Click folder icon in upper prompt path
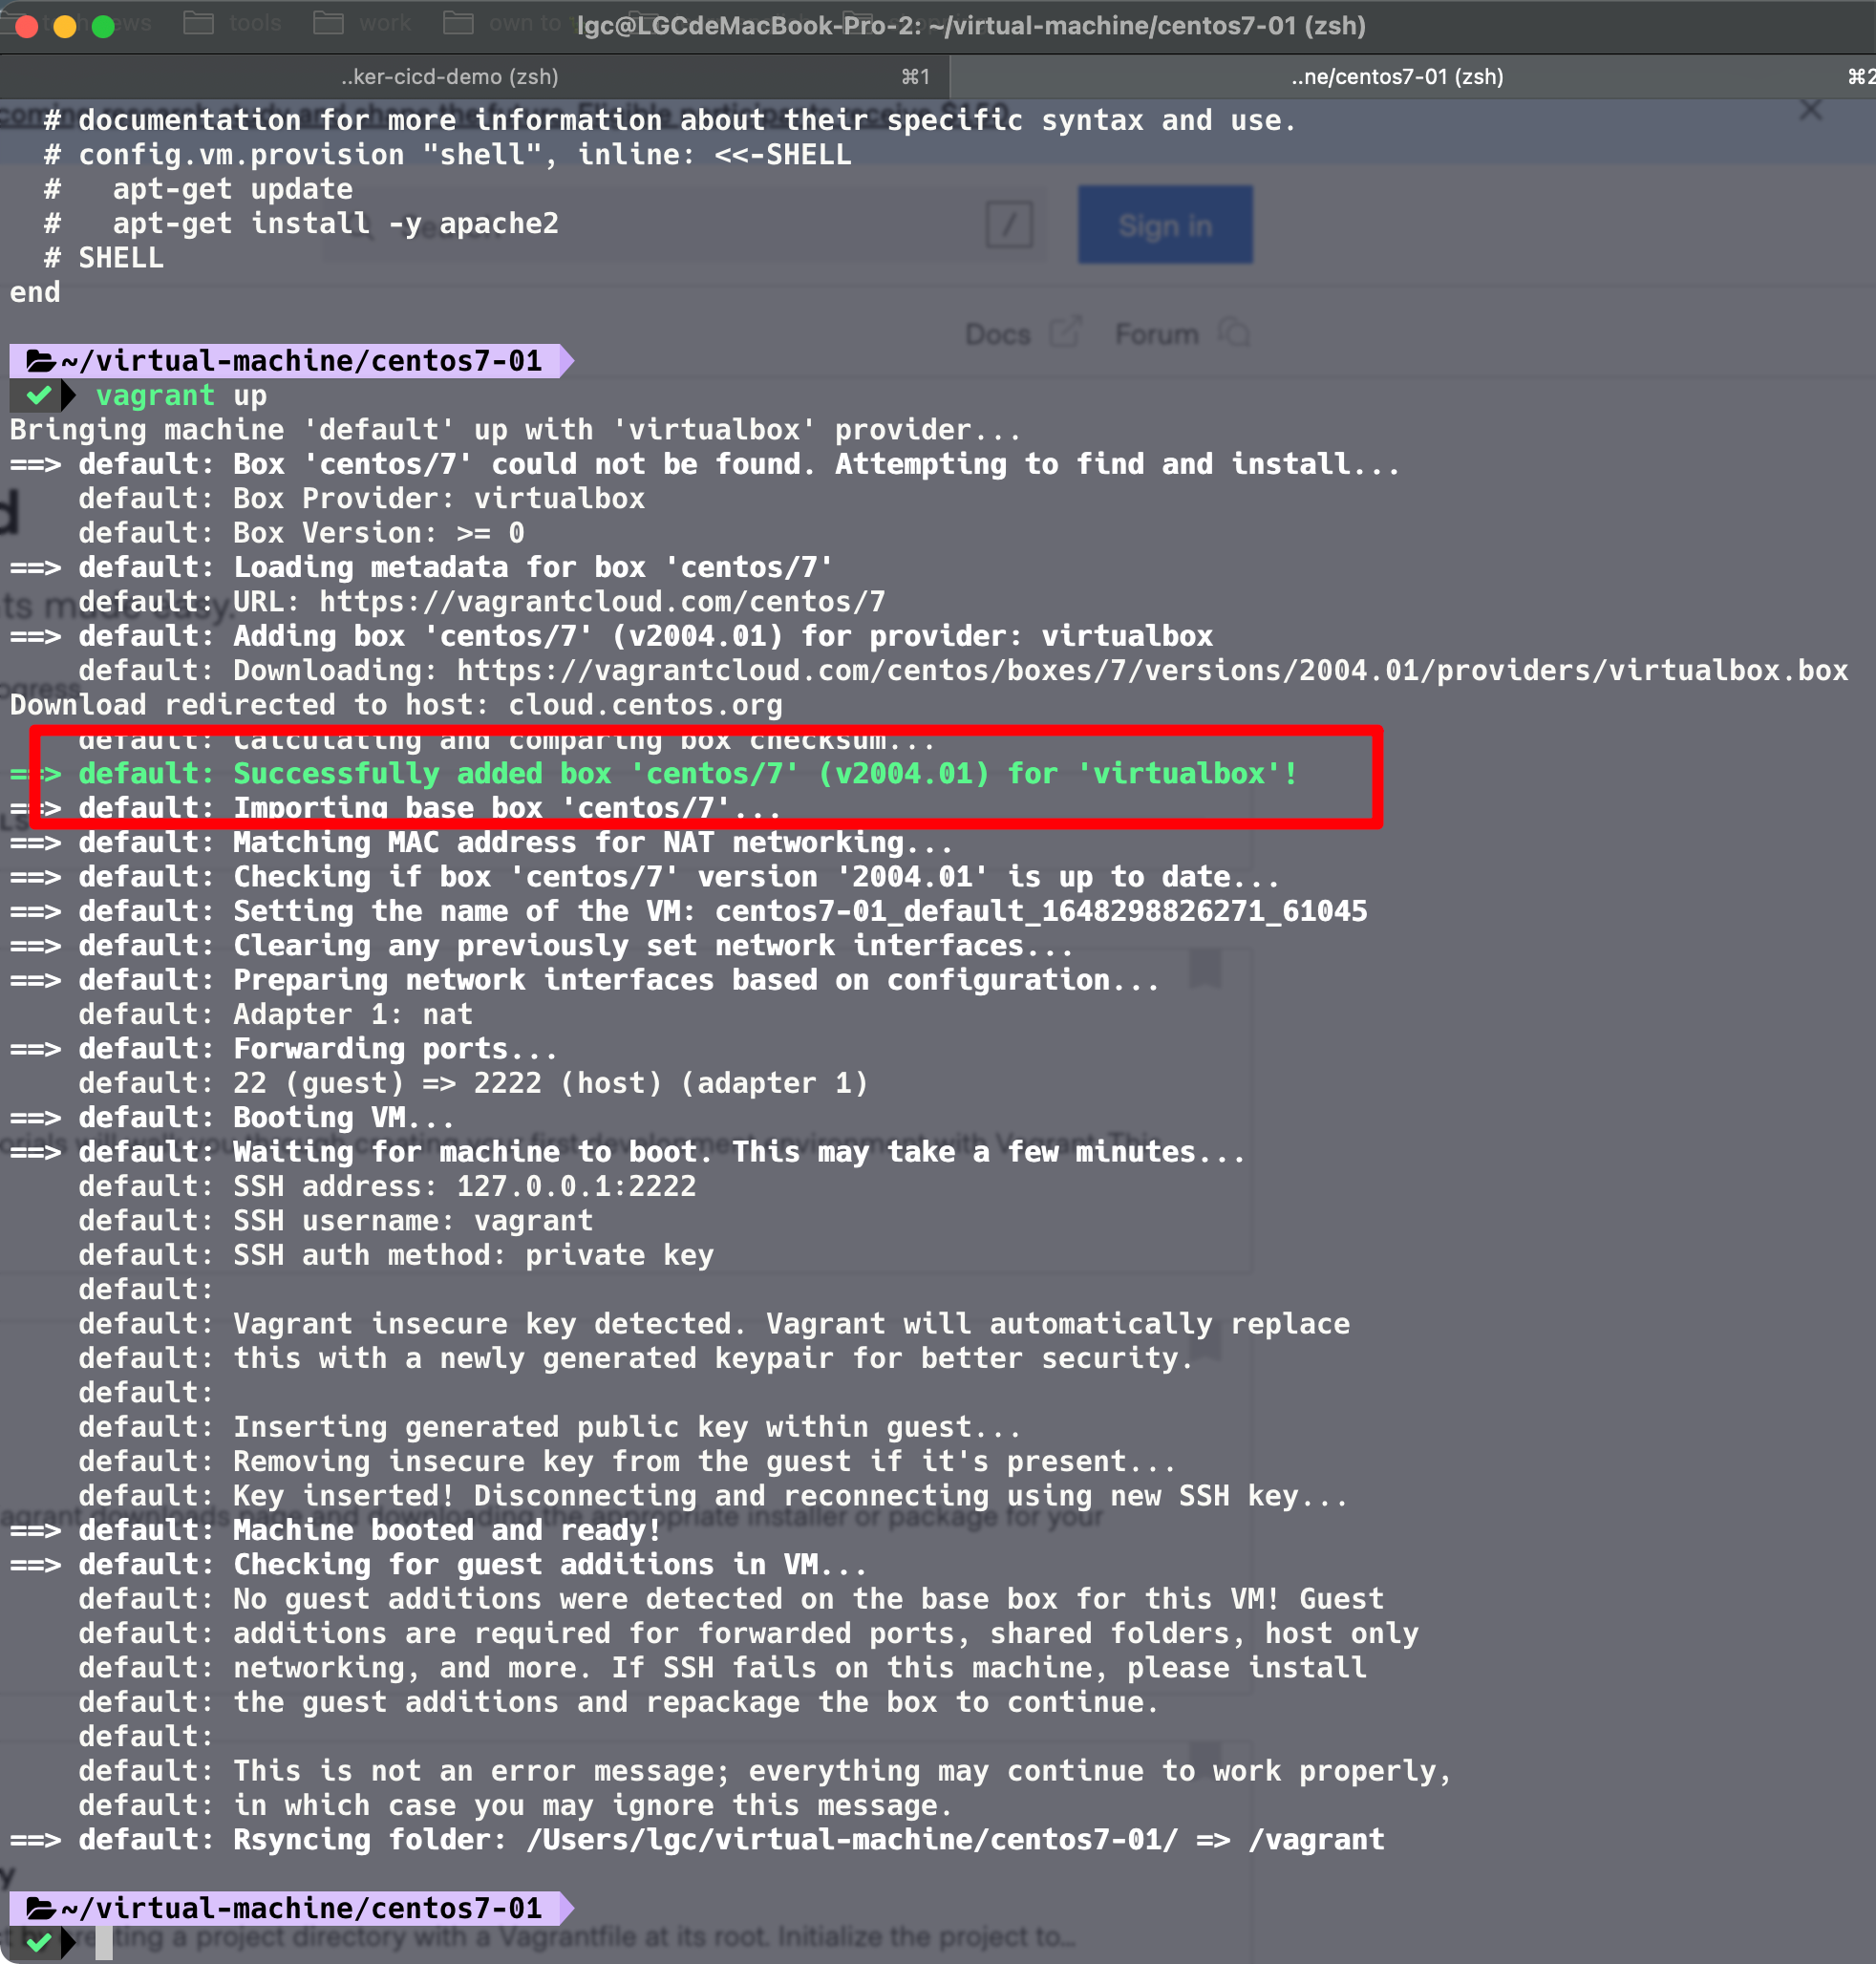1876x1964 pixels. (40, 361)
